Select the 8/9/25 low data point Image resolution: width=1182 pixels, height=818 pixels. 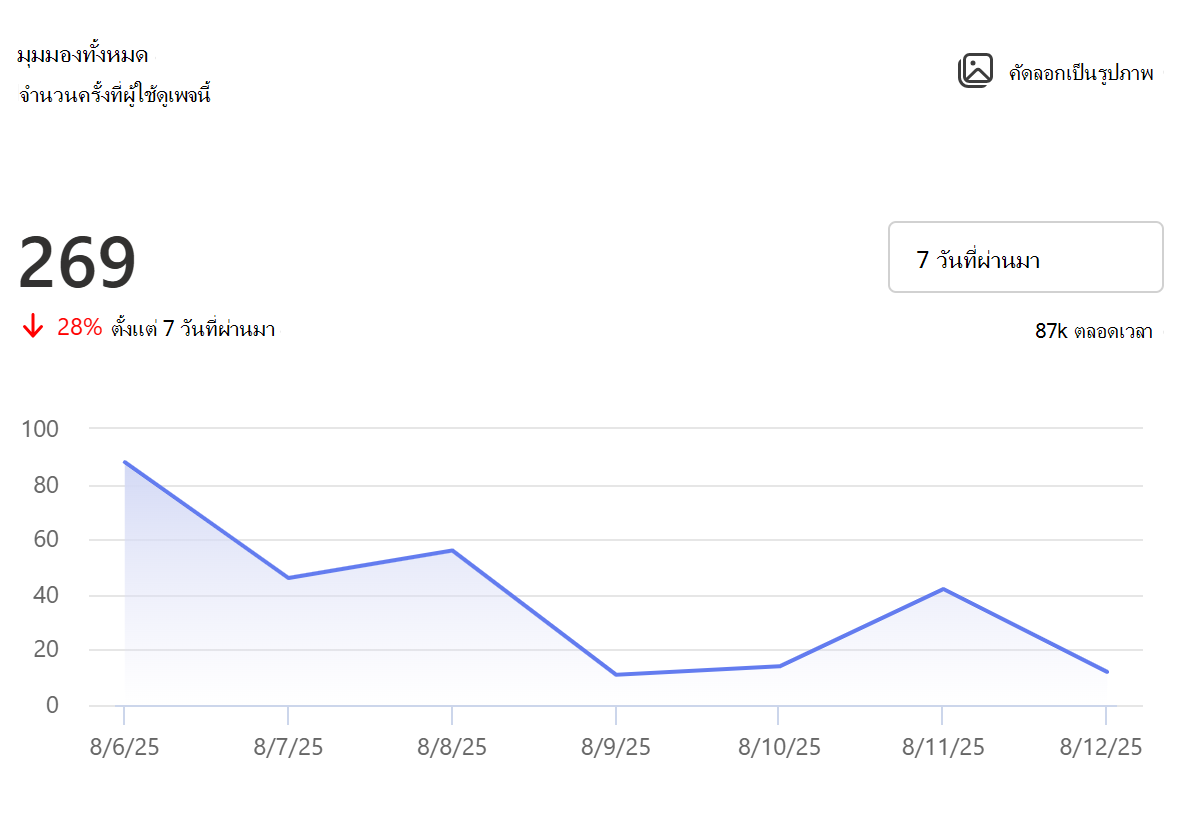[x=616, y=674]
